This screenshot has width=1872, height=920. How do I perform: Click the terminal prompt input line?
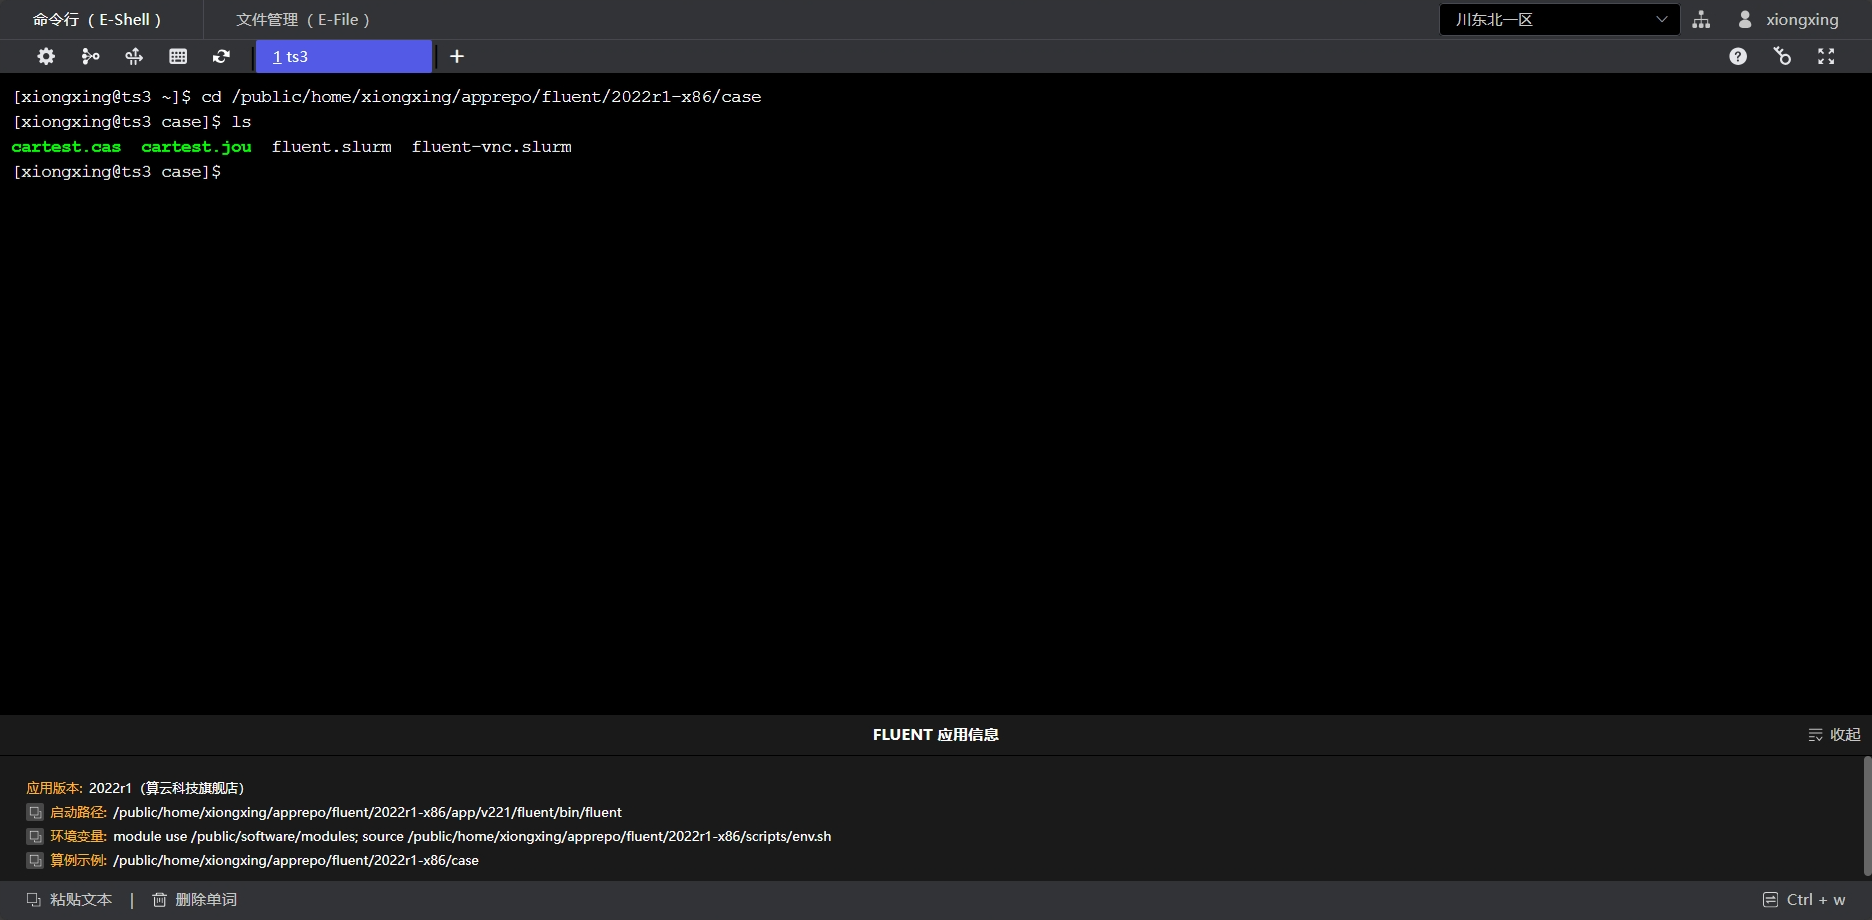pyautogui.click(x=117, y=172)
